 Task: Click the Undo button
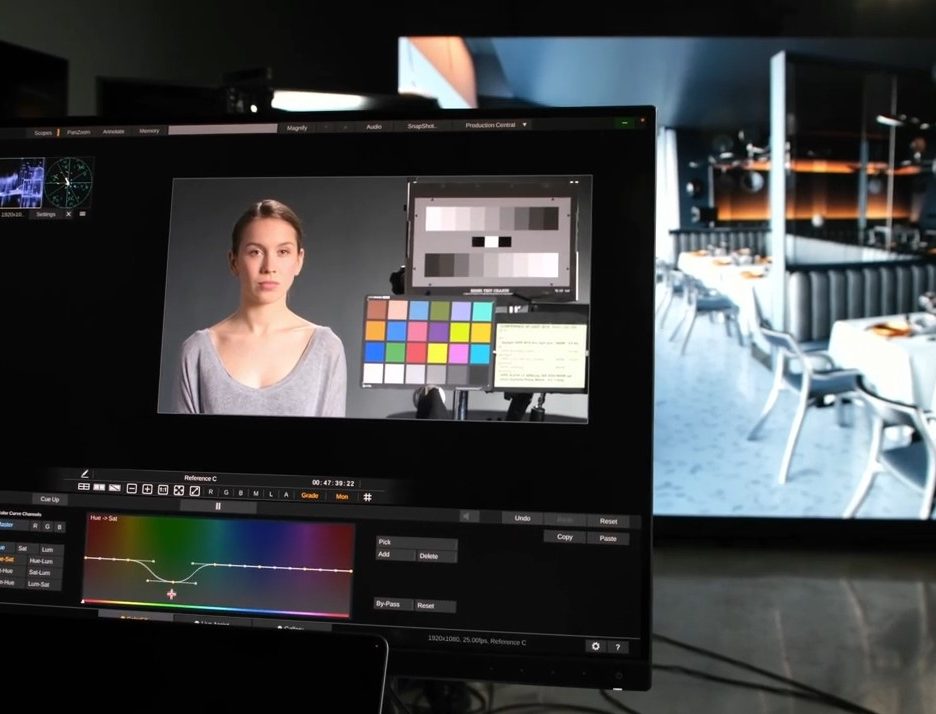tap(522, 519)
